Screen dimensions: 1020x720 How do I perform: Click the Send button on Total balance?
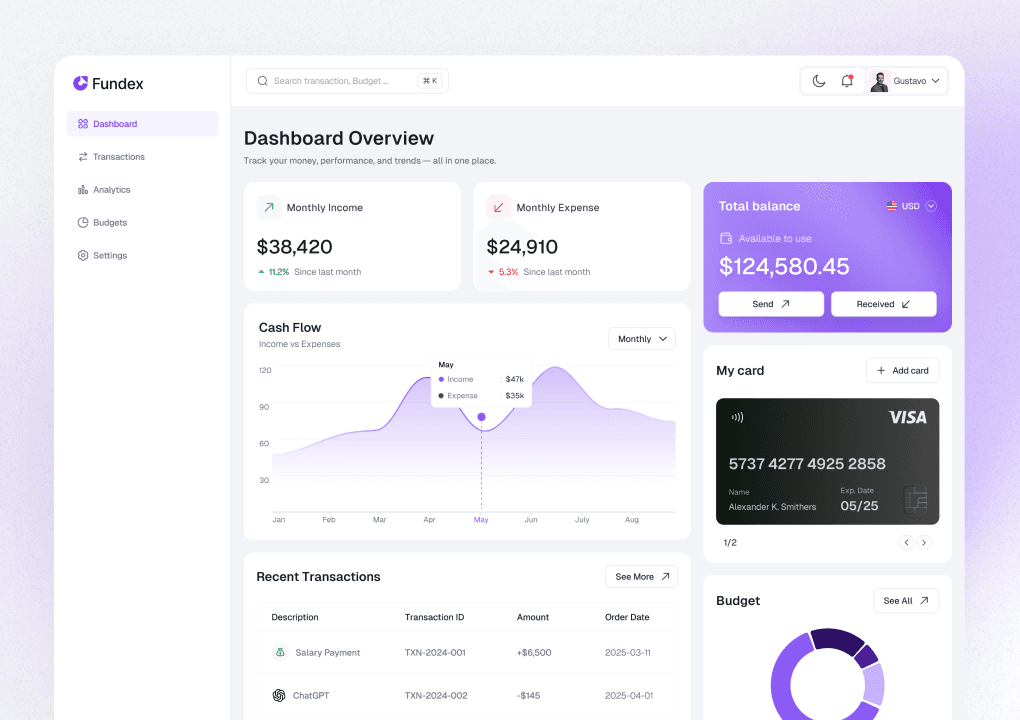(770, 303)
